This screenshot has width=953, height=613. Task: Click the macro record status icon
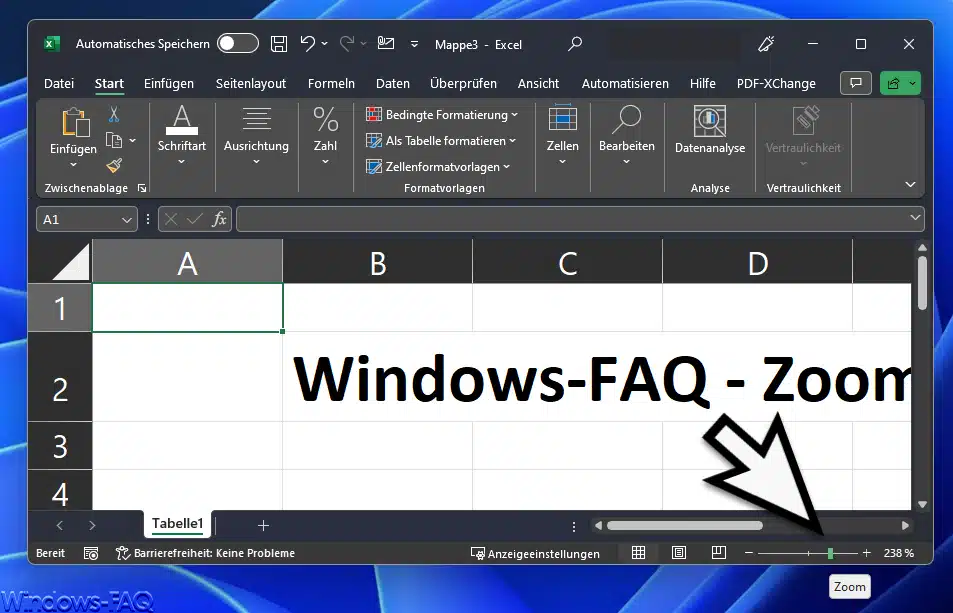[x=91, y=553]
